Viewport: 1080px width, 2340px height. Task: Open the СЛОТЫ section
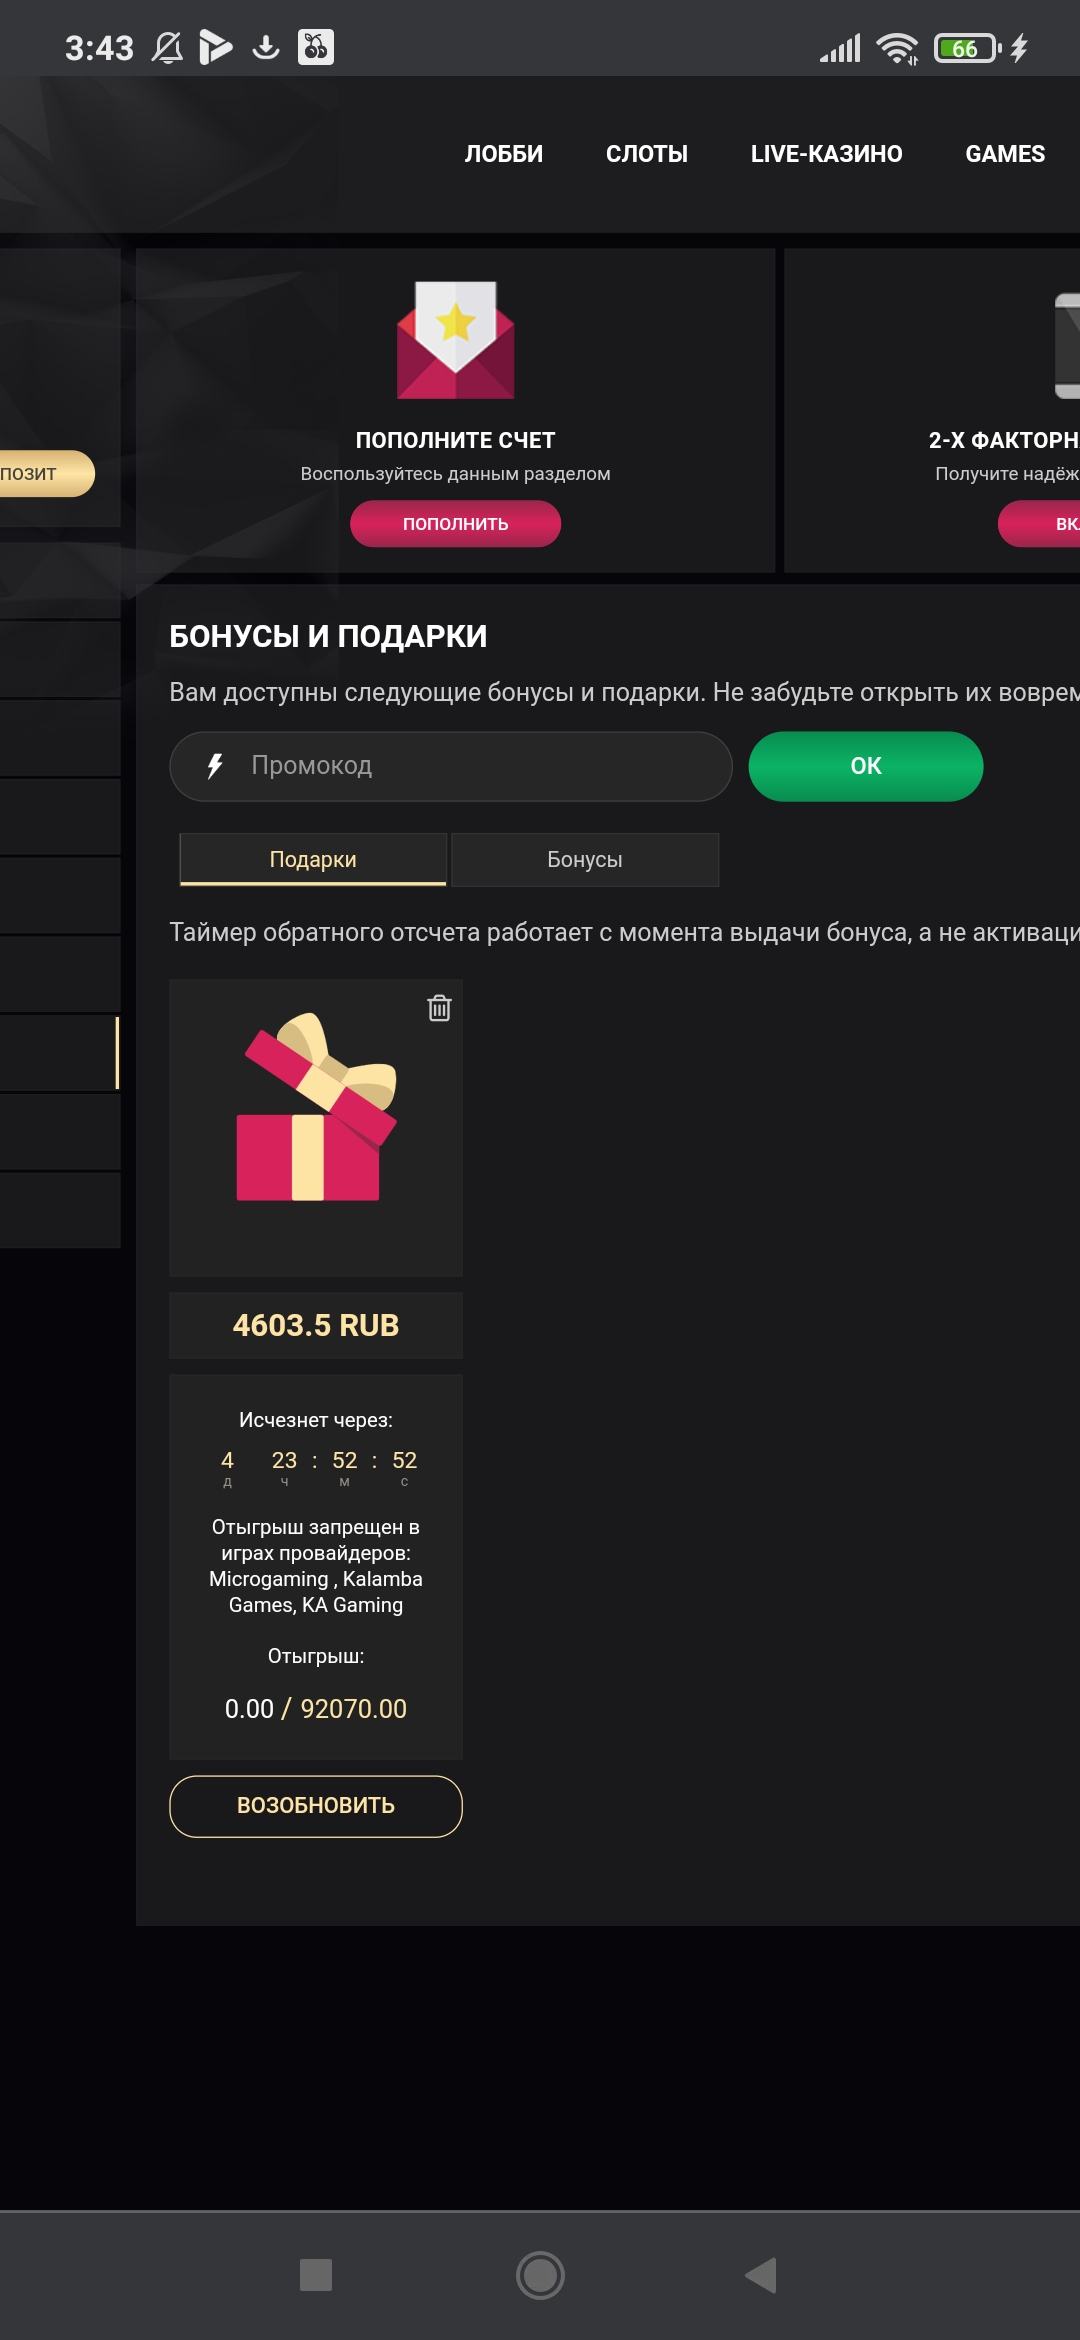(647, 154)
